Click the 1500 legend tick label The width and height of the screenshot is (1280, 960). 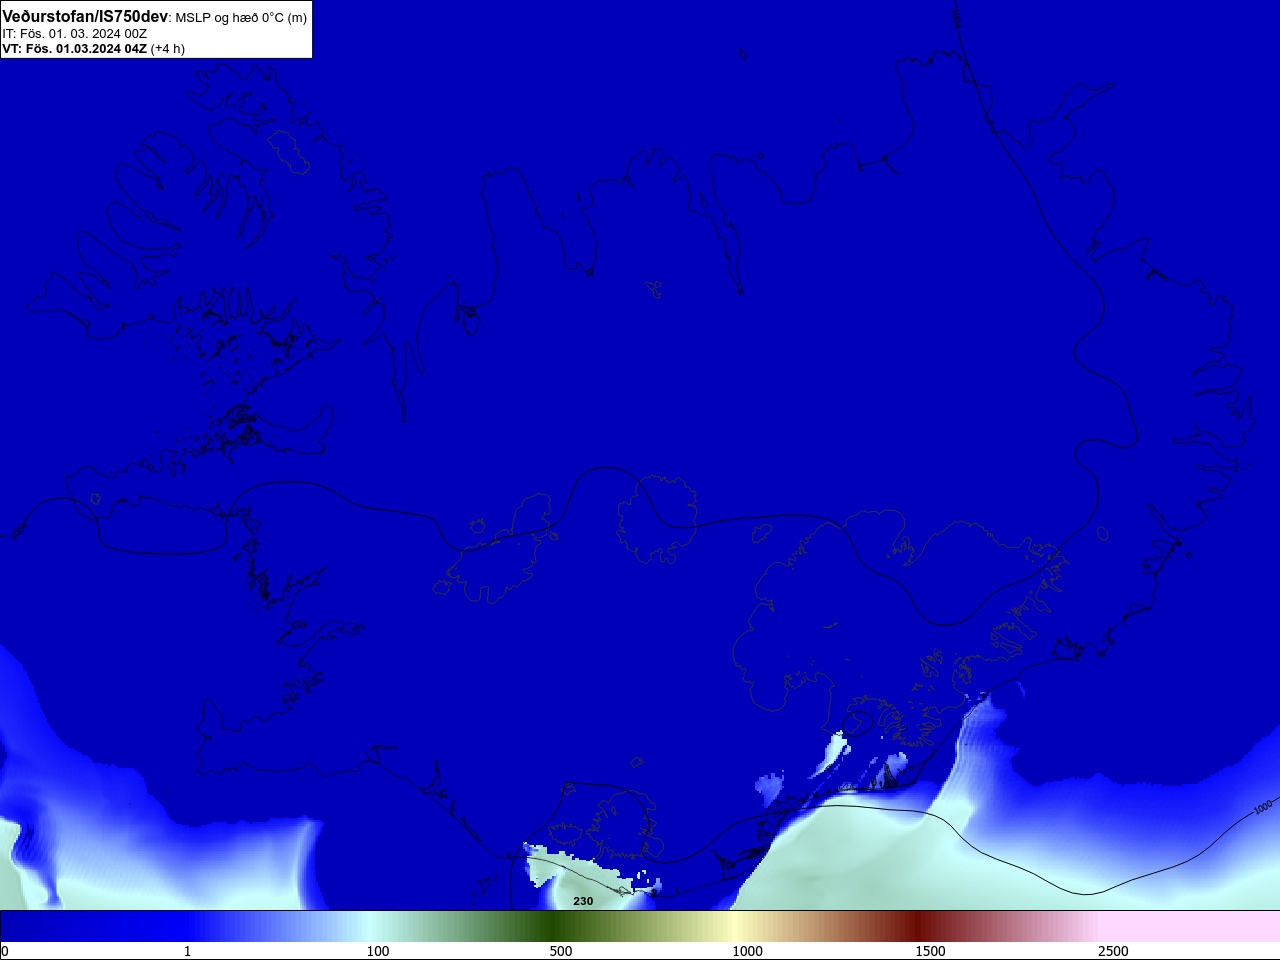click(x=930, y=951)
